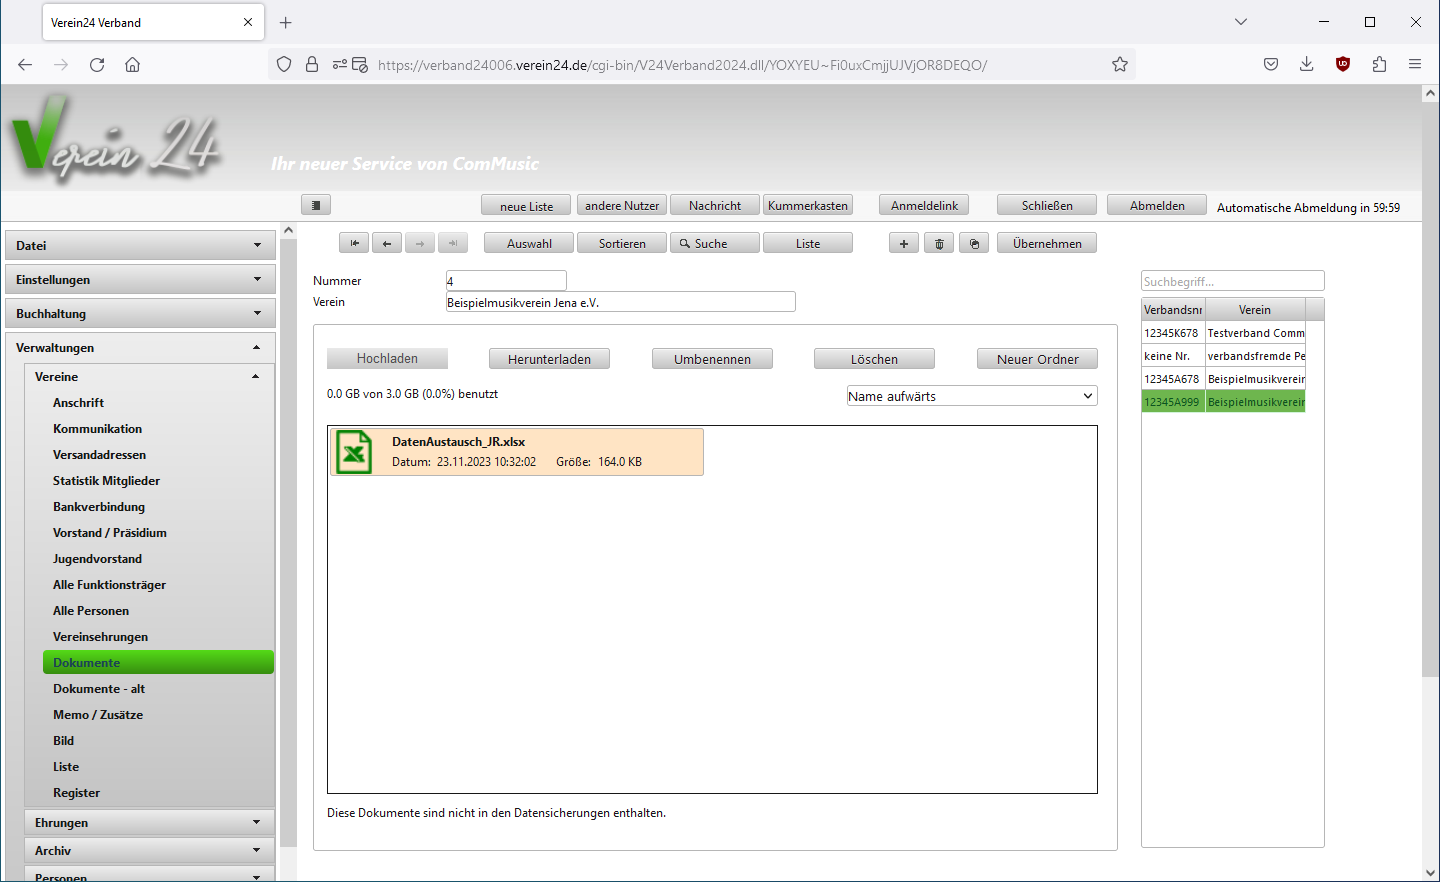This screenshot has width=1440, height=882.
Task: Click the Hochladen upload button
Action: tap(387, 359)
